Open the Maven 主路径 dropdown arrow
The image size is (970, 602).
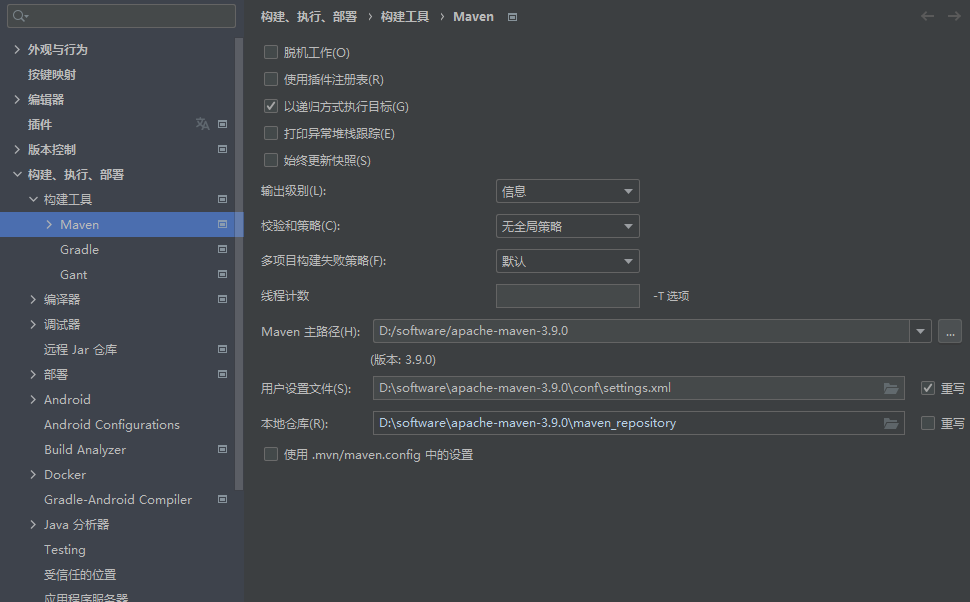tap(921, 331)
